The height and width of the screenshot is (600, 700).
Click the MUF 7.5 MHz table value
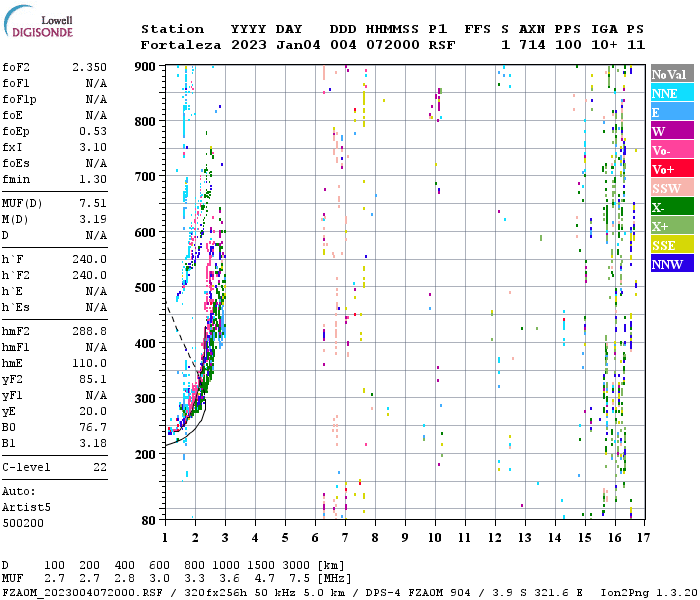click(x=300, y=578)
